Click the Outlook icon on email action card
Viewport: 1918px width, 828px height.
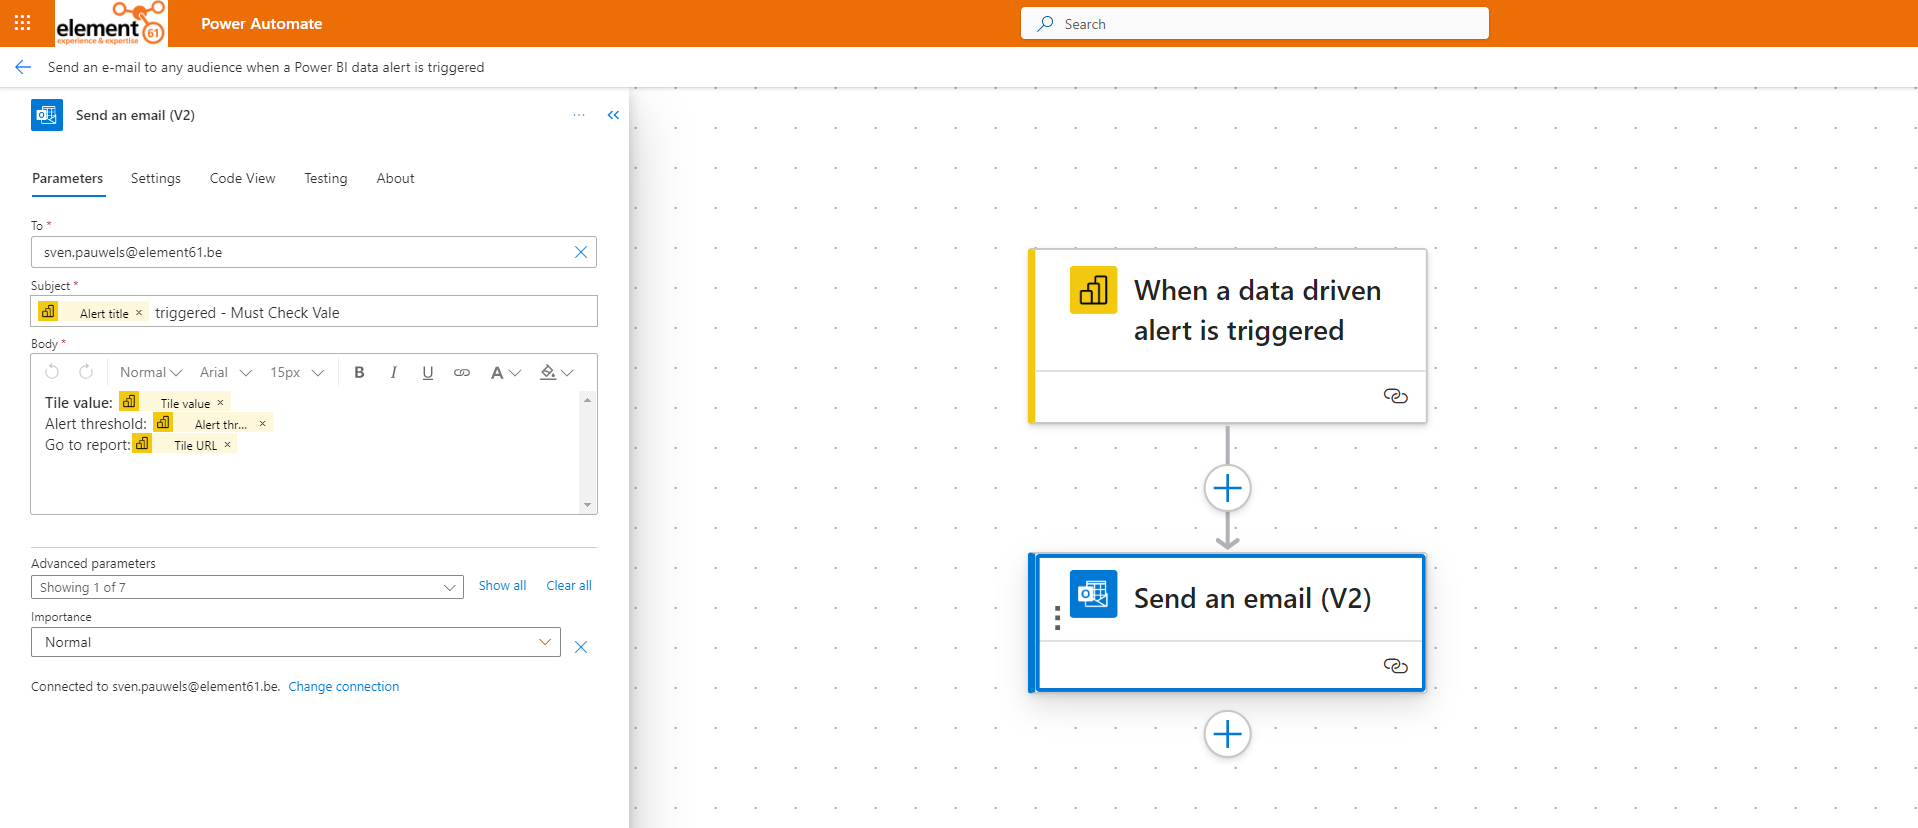[x=1093, y=594]
